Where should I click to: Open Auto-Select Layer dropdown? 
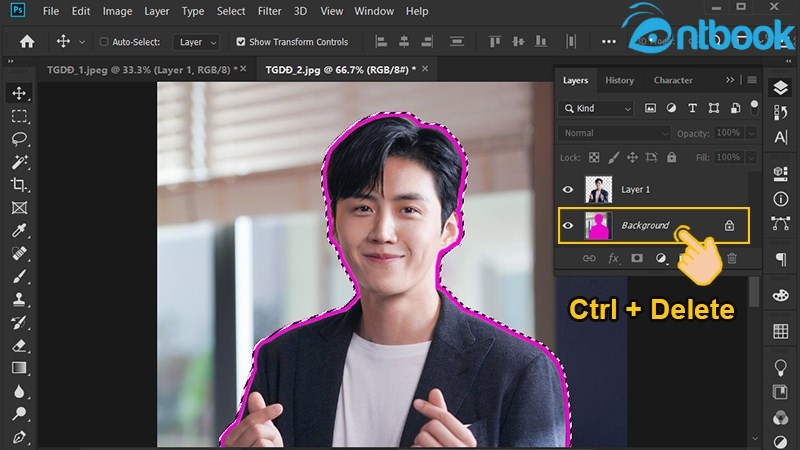click(196, 42)
